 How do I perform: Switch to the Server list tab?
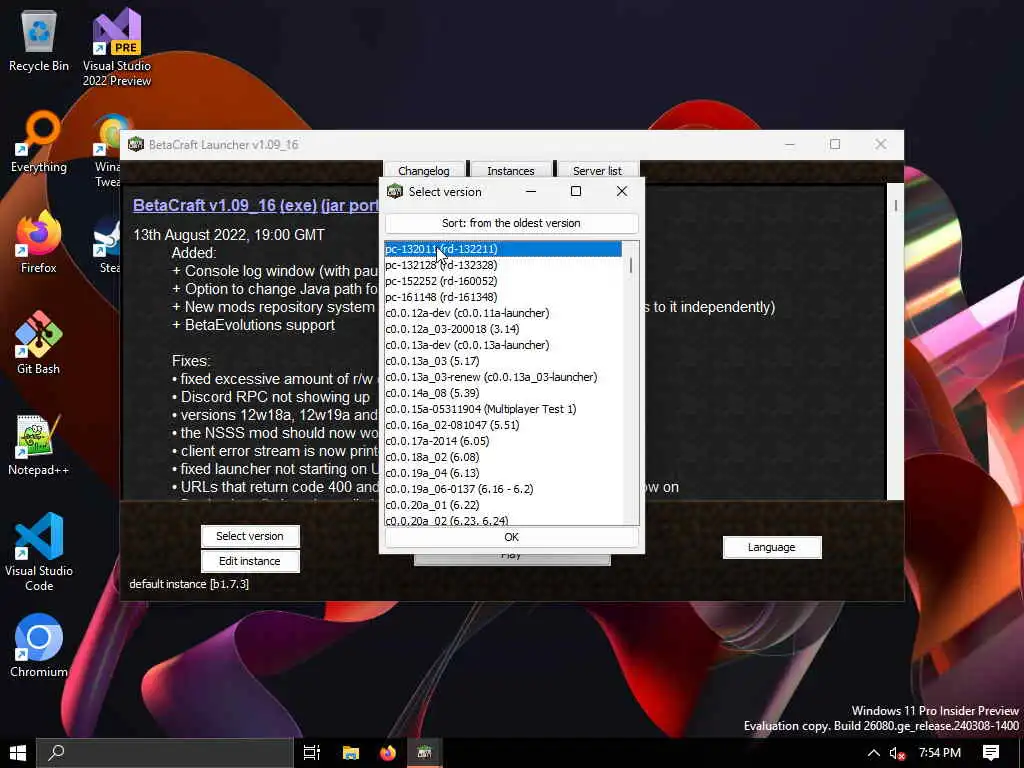click(x=597, y=170)
